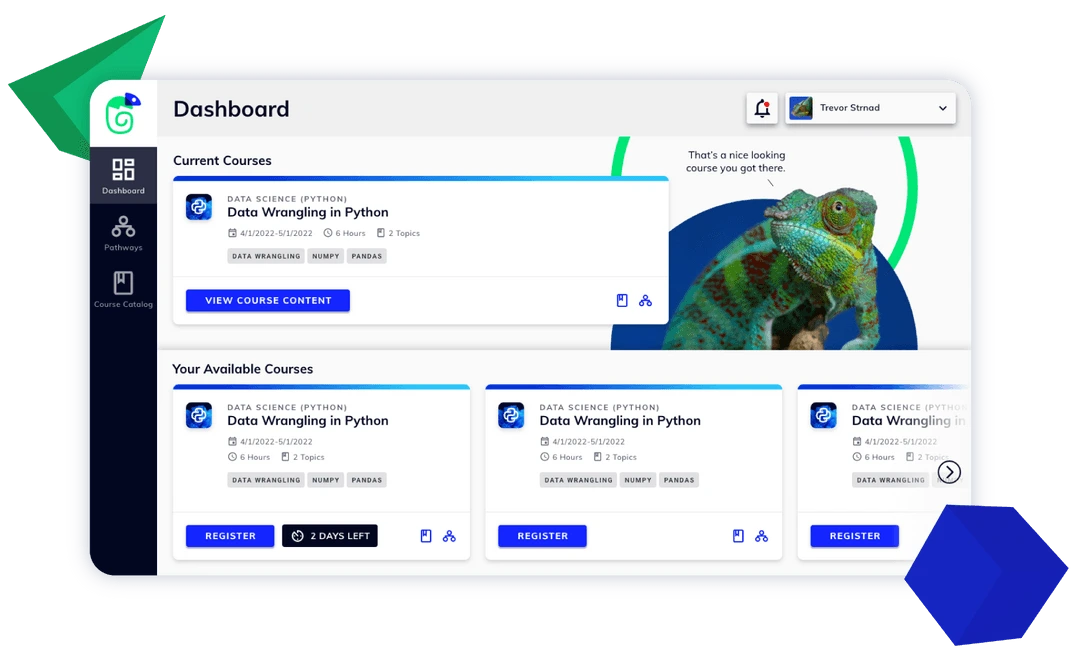Image resolution: width=1080 pixels, height=655 pixels.
Task: Click Register on the third available course
Action: click(x=855, y=536)
